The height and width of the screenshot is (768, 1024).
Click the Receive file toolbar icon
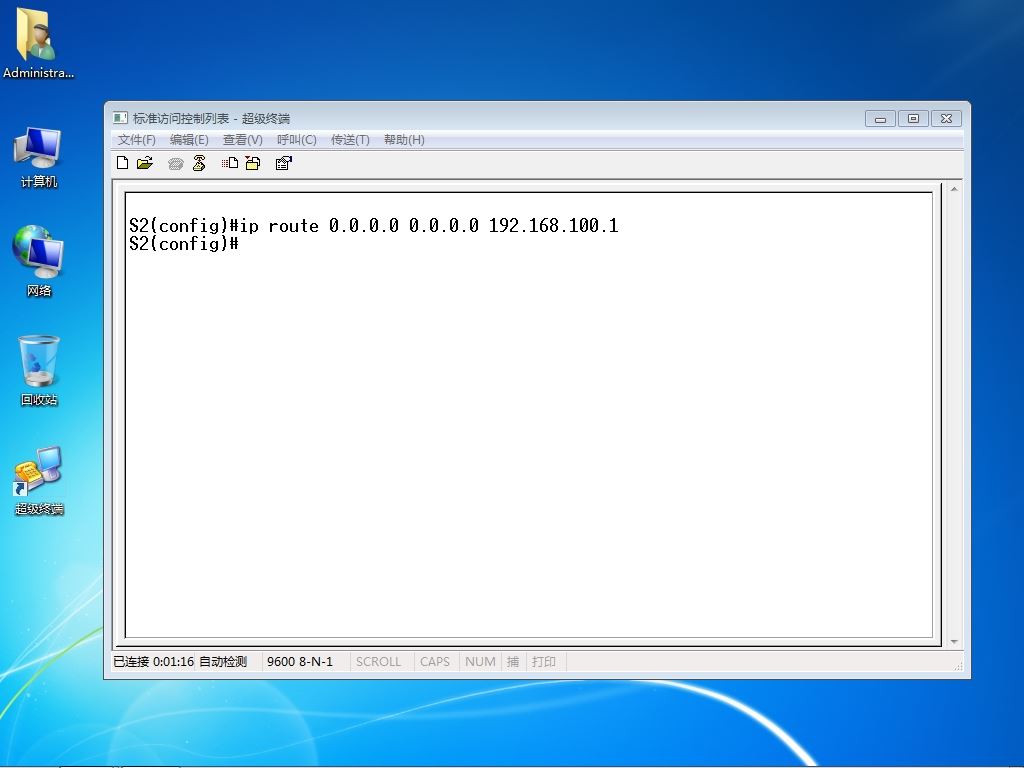click(x=253, y=163)
